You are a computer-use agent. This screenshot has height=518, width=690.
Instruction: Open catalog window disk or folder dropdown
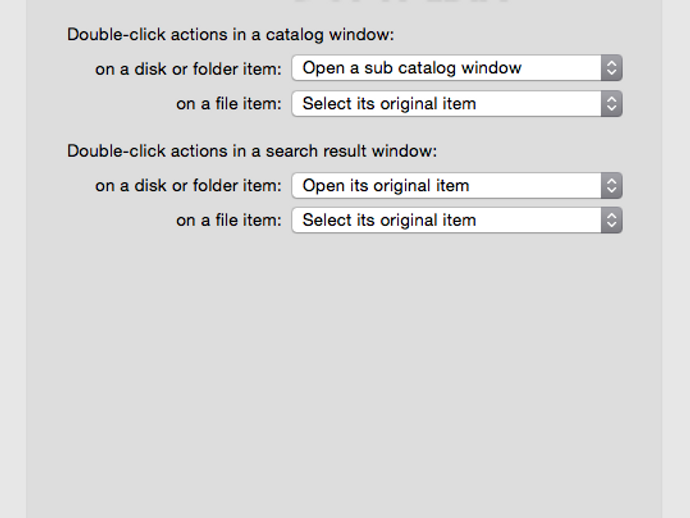pos(456,69)
